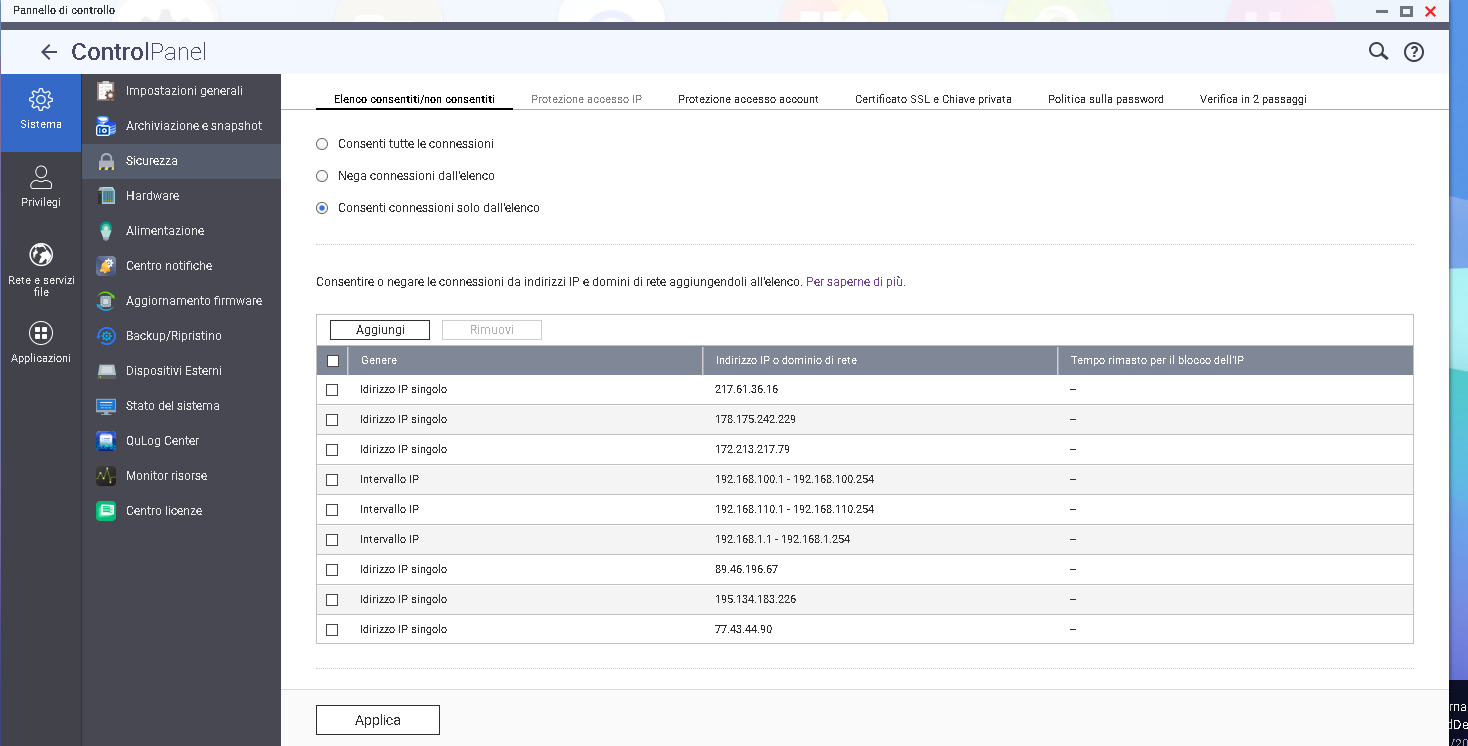Open Politica sulla password tab

coord(1106,99)
